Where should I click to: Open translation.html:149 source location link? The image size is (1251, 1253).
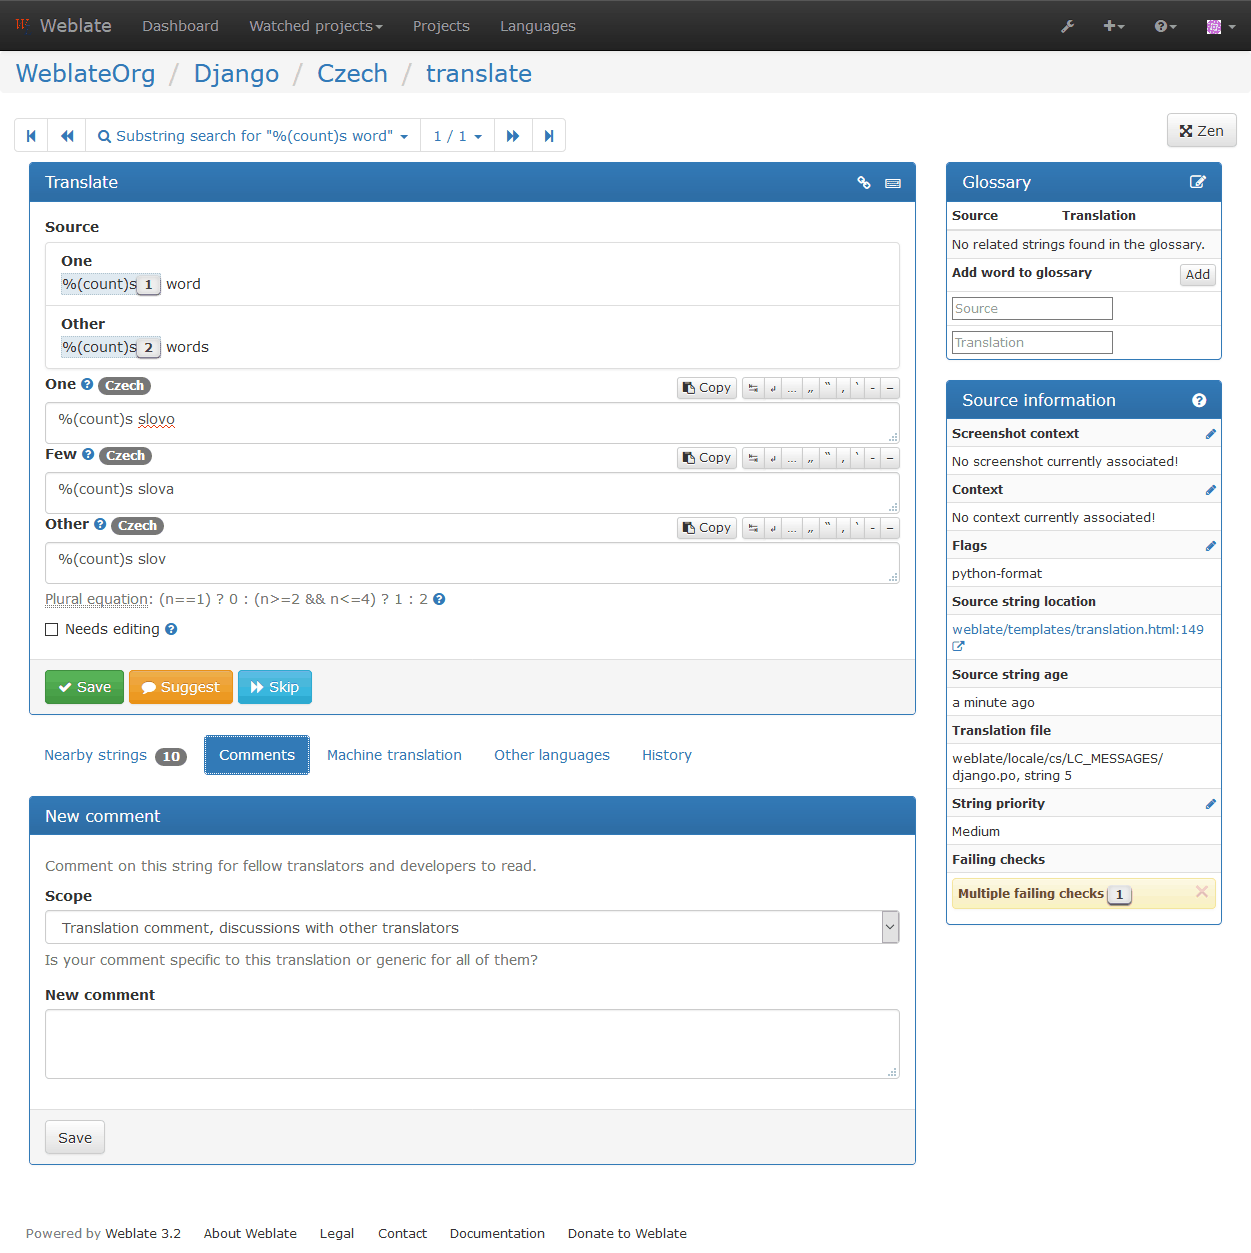[1078, 630]
